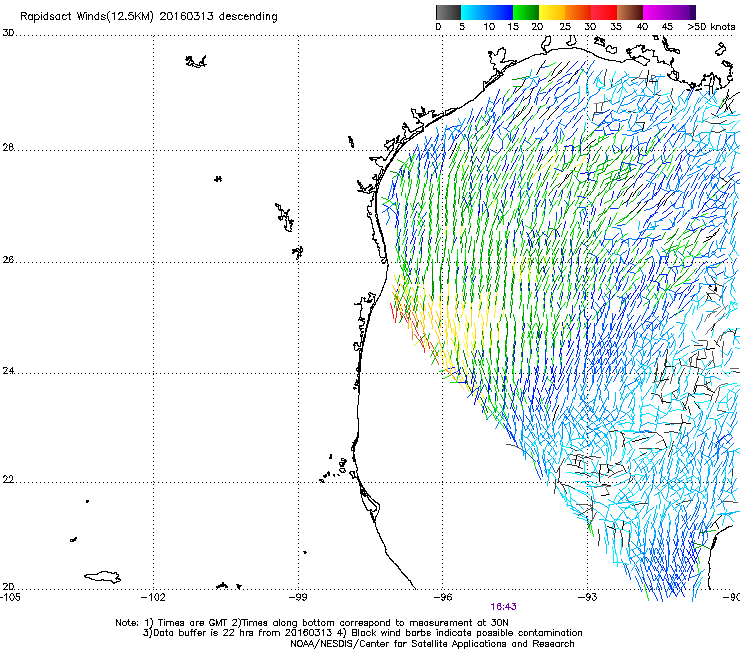This screenshot has width=740, height=650.
Task: Select the '15' legend scale label
Action: coord(513,27)
